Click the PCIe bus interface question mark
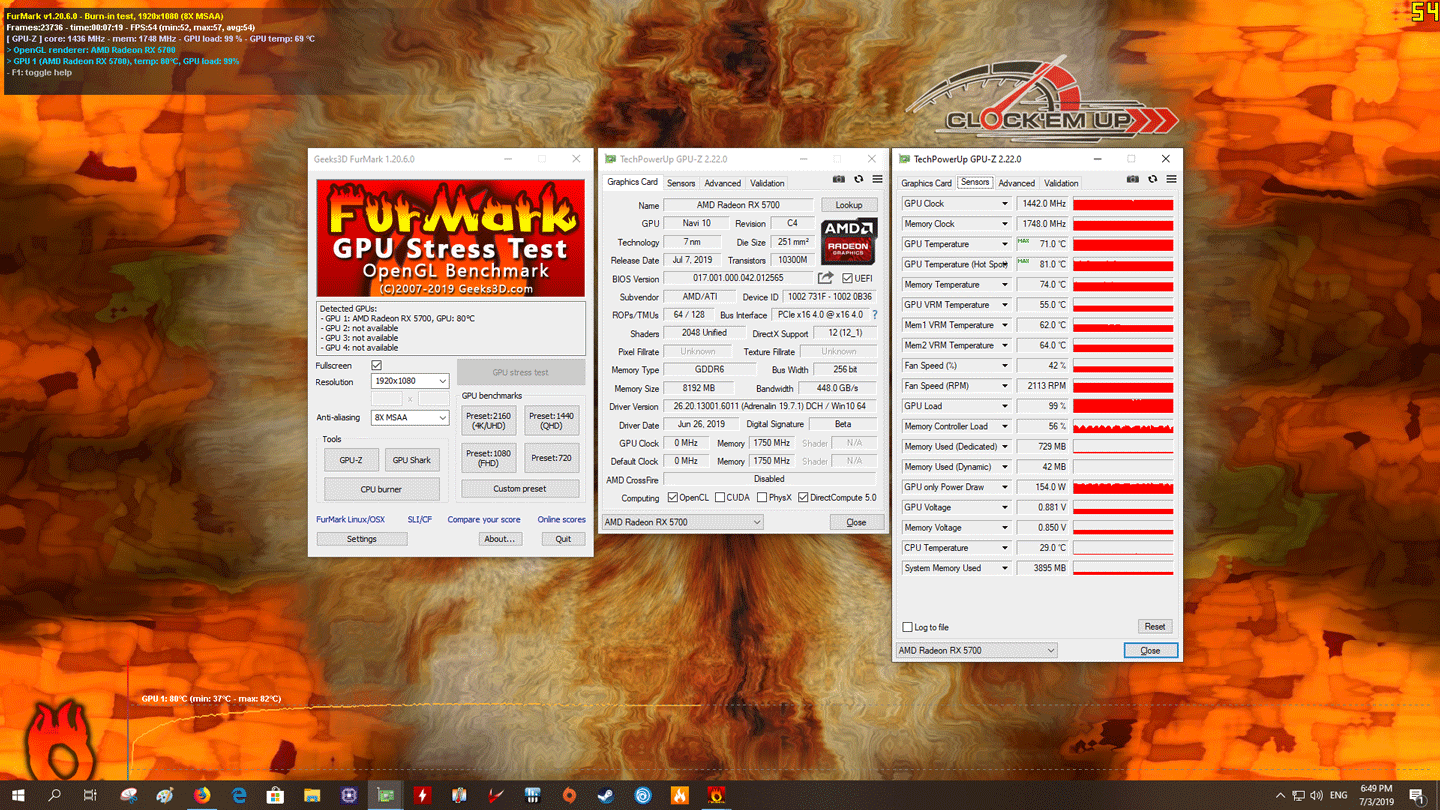This screenshot has width=1440, height=810. 875,315
